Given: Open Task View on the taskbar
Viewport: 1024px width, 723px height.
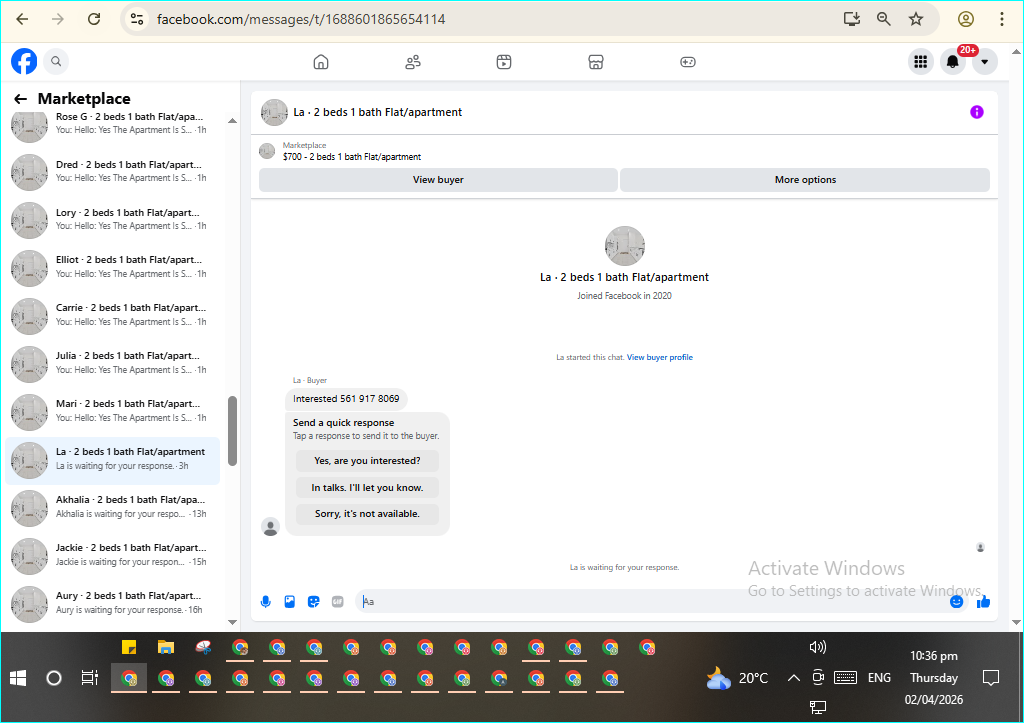Looking at the screenshot, I should tap(89, 678).
